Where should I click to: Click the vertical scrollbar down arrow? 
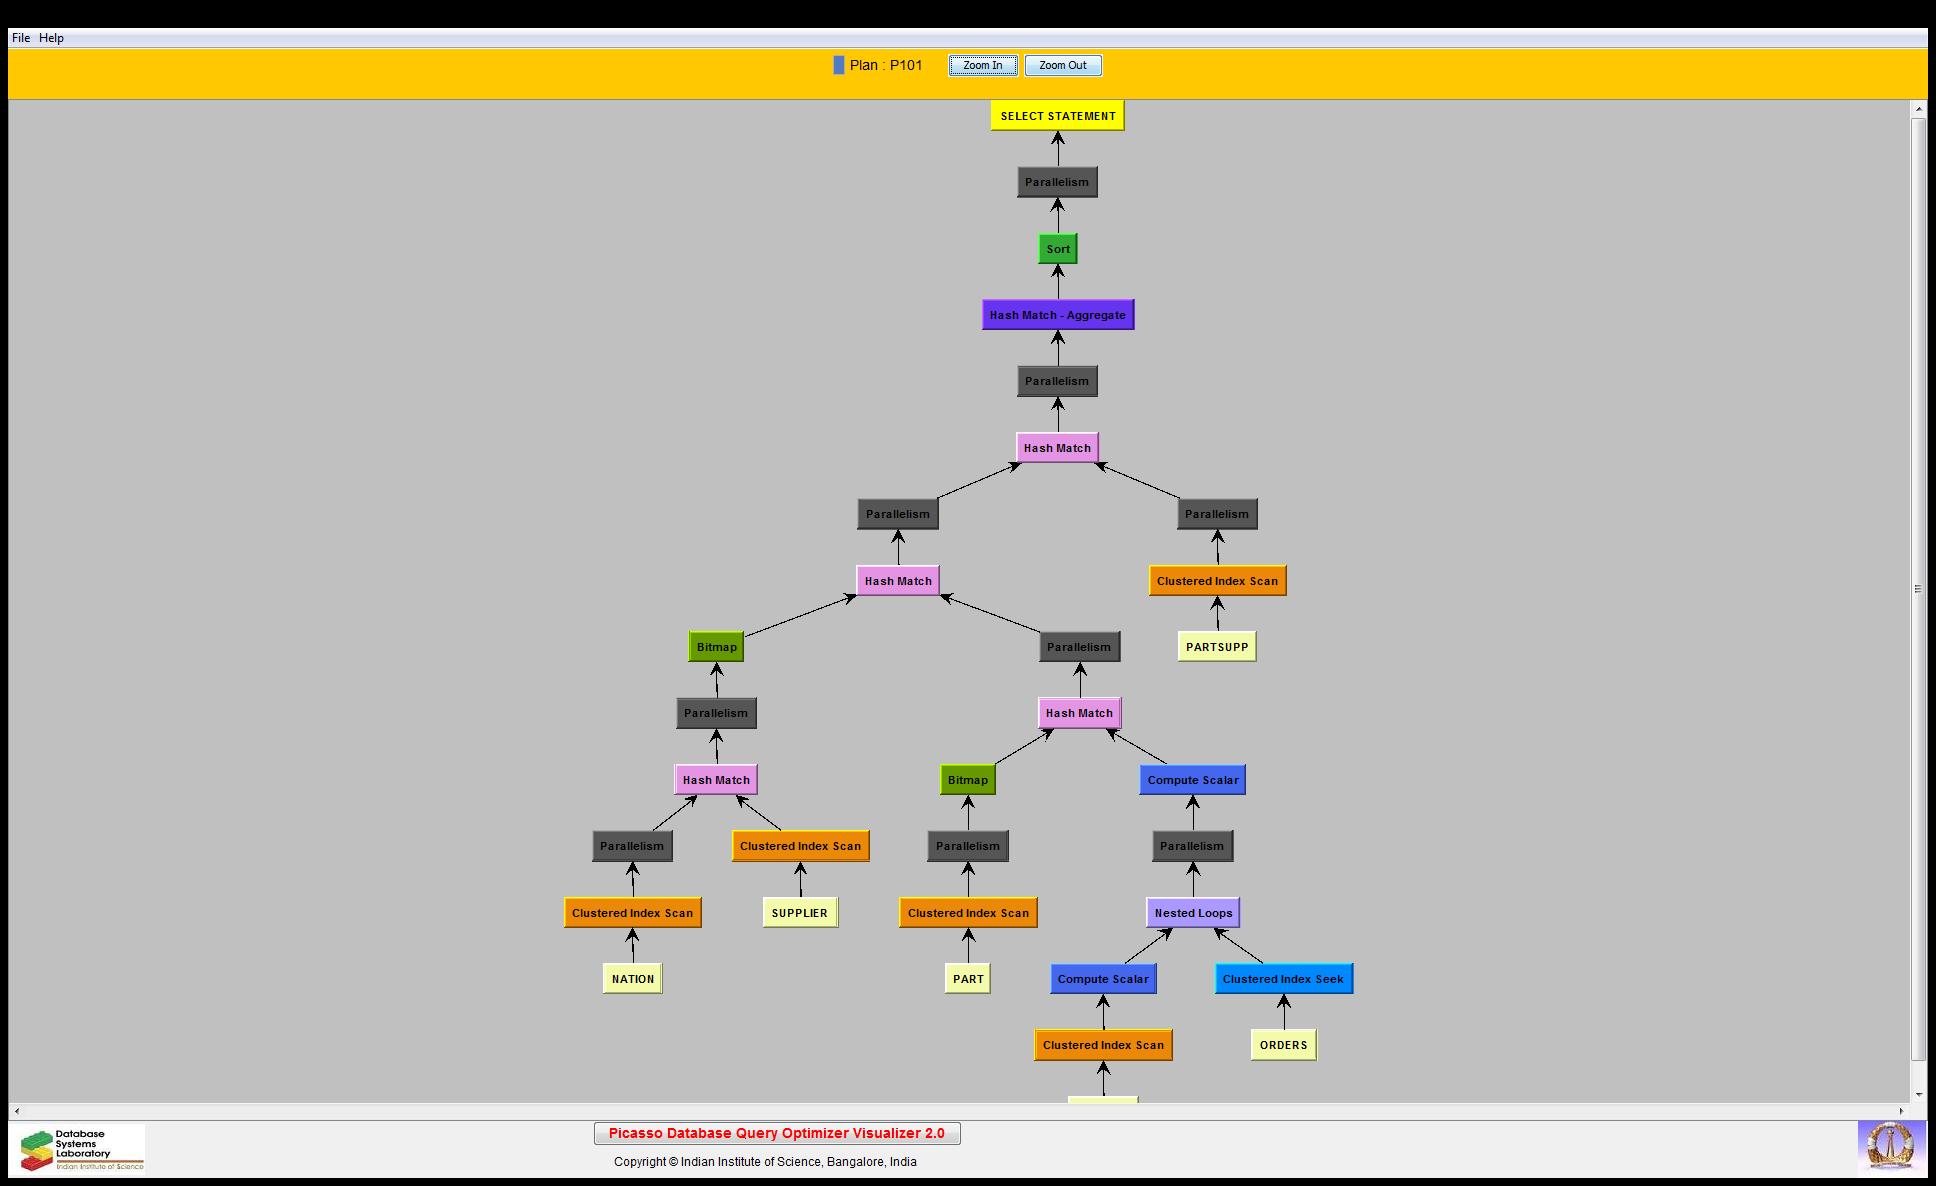tap(1918, 1095)
